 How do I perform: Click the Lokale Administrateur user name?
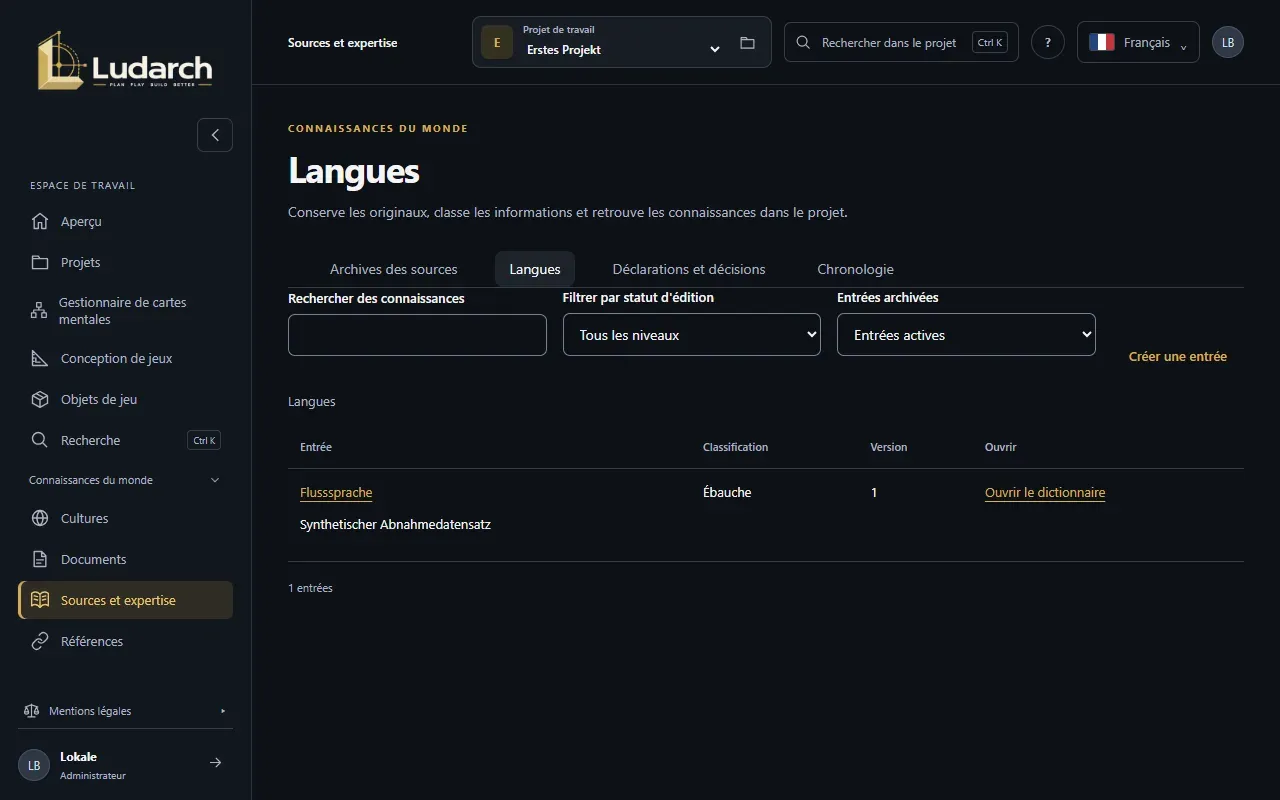(x=93, y=765)
